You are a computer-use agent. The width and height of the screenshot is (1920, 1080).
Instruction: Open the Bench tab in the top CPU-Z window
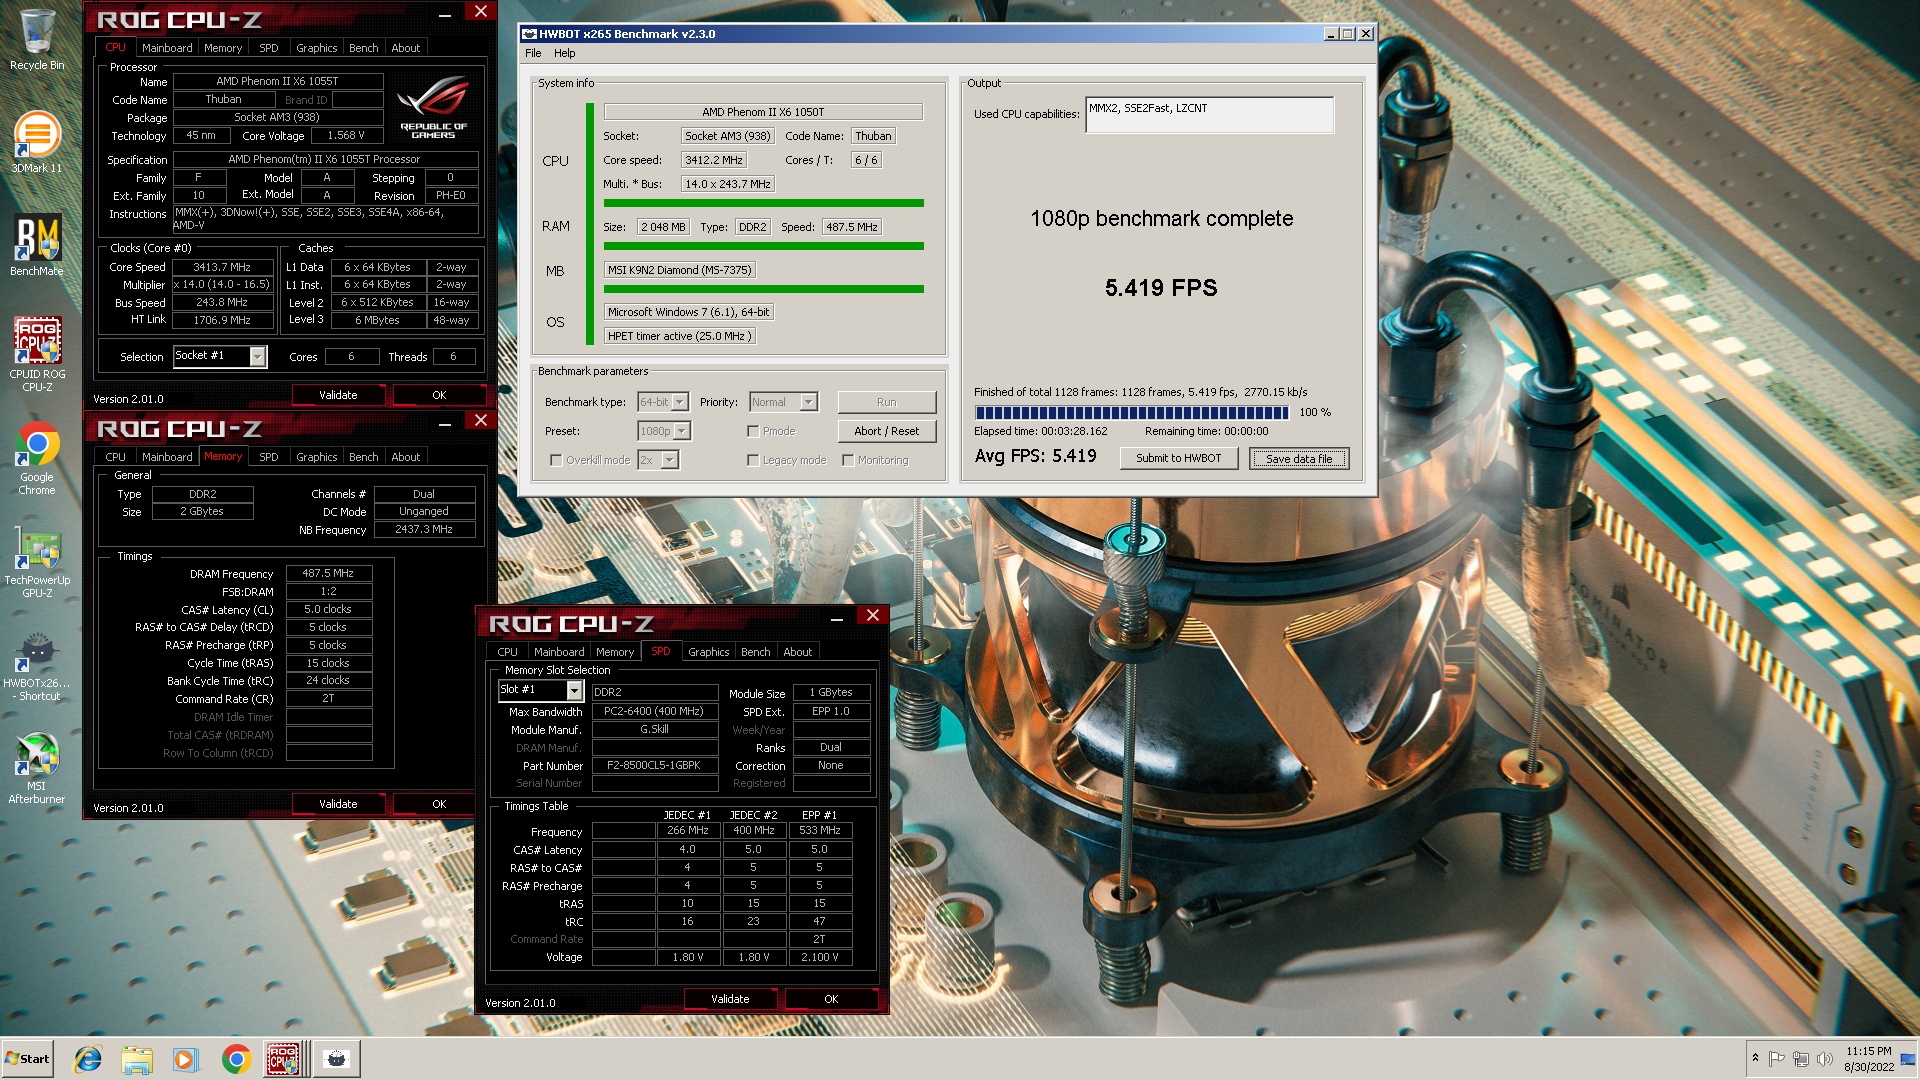tap(364, 48)
